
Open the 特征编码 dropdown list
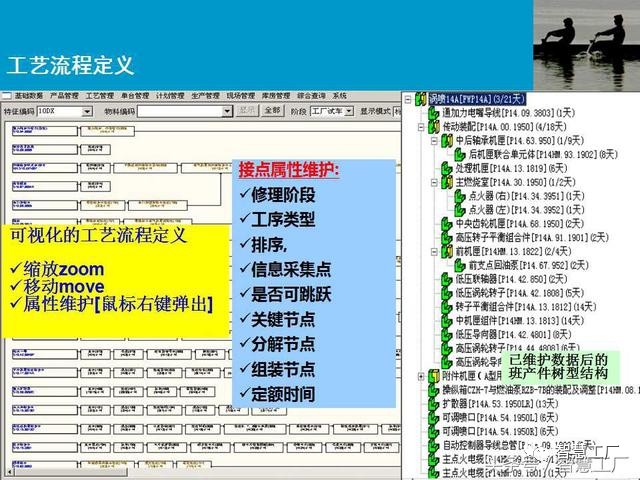[88, 112]
